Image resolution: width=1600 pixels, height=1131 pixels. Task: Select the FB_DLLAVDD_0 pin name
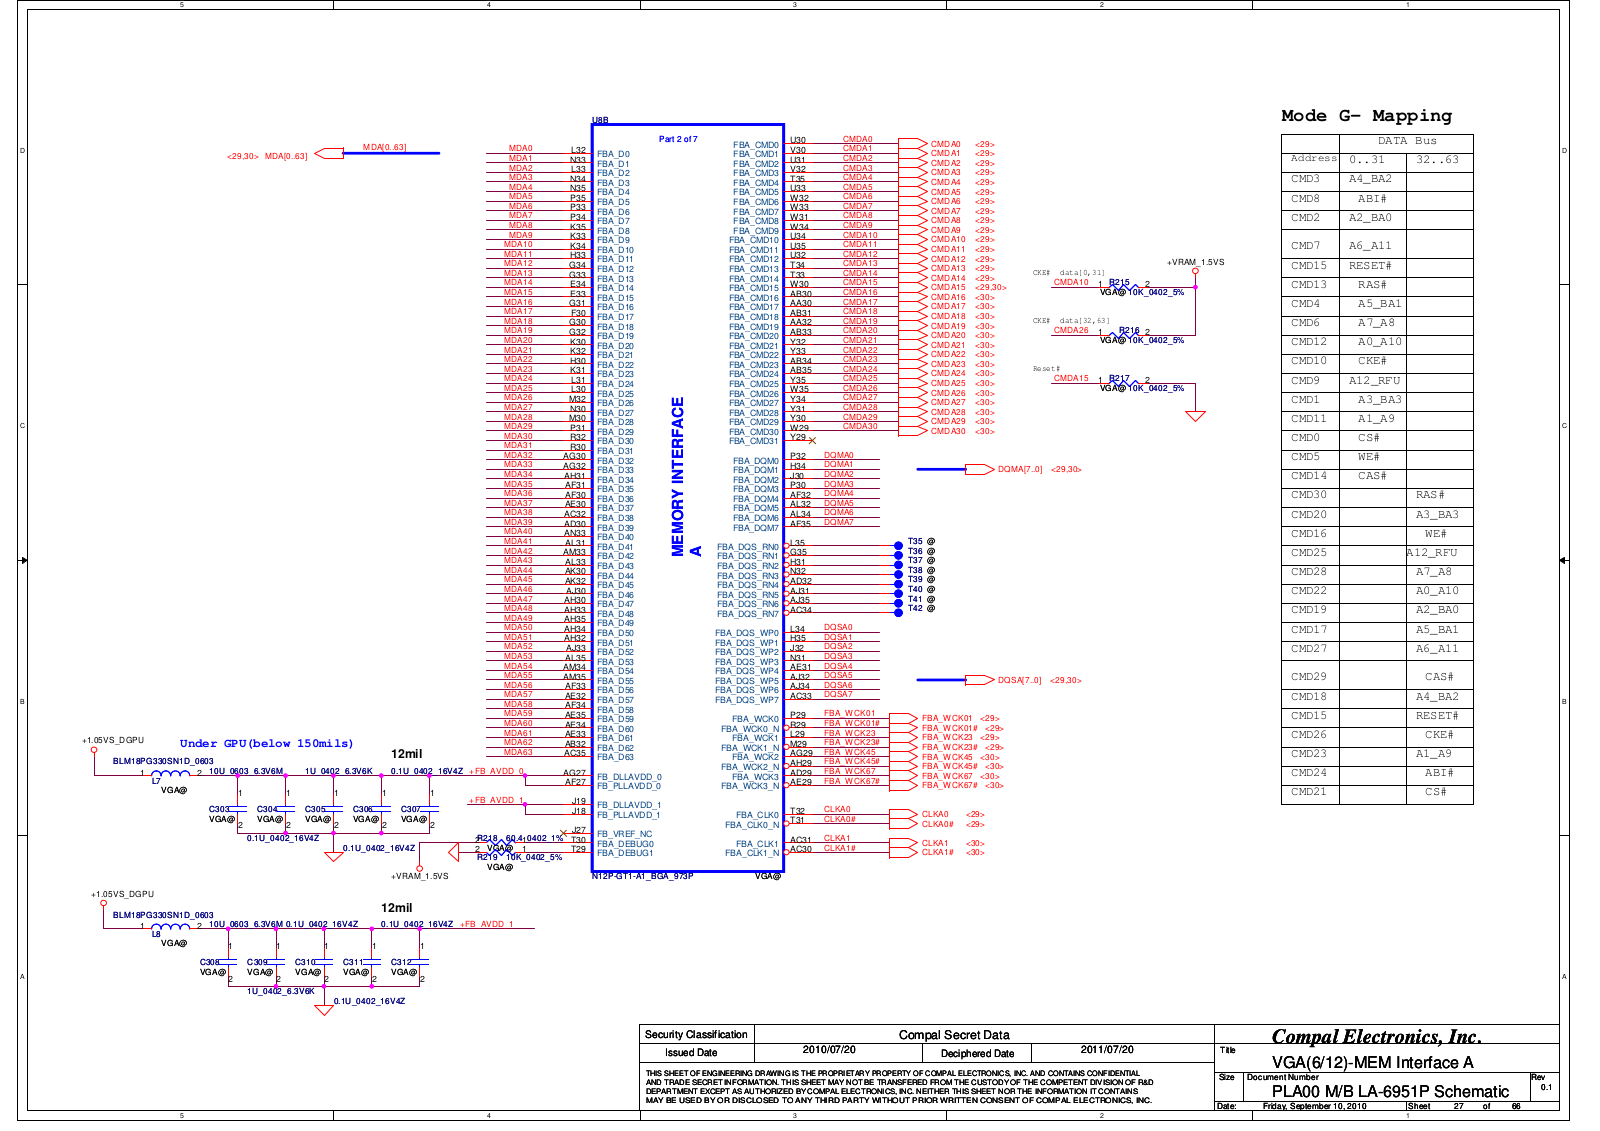629,777
